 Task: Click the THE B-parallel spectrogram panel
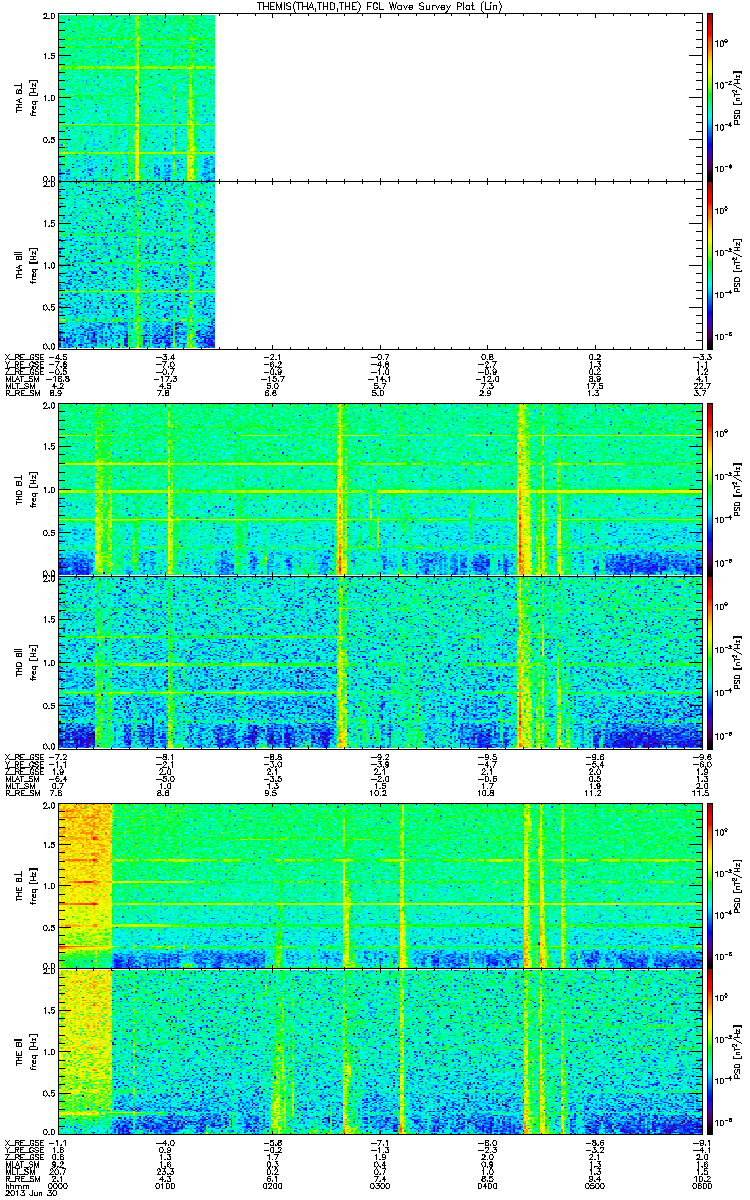coord(379,1050)
